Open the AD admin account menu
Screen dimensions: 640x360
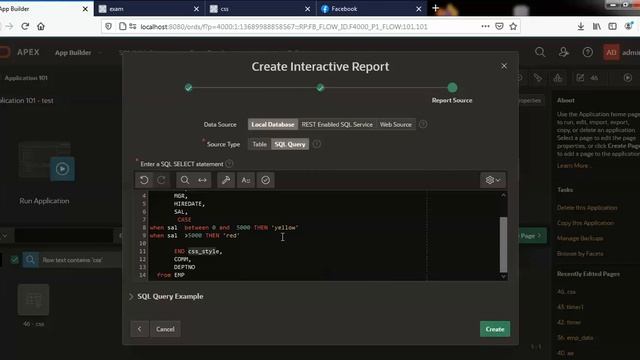621,52
